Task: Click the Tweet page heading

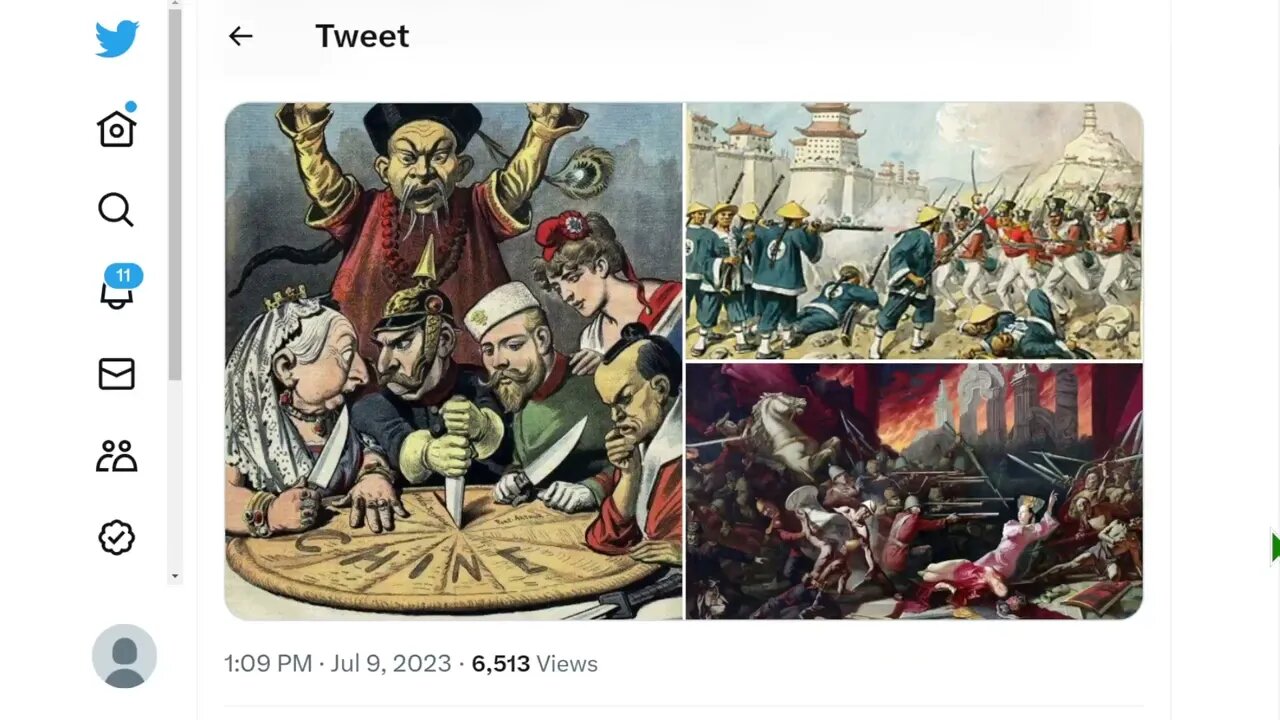Action: tap(362, 36)
